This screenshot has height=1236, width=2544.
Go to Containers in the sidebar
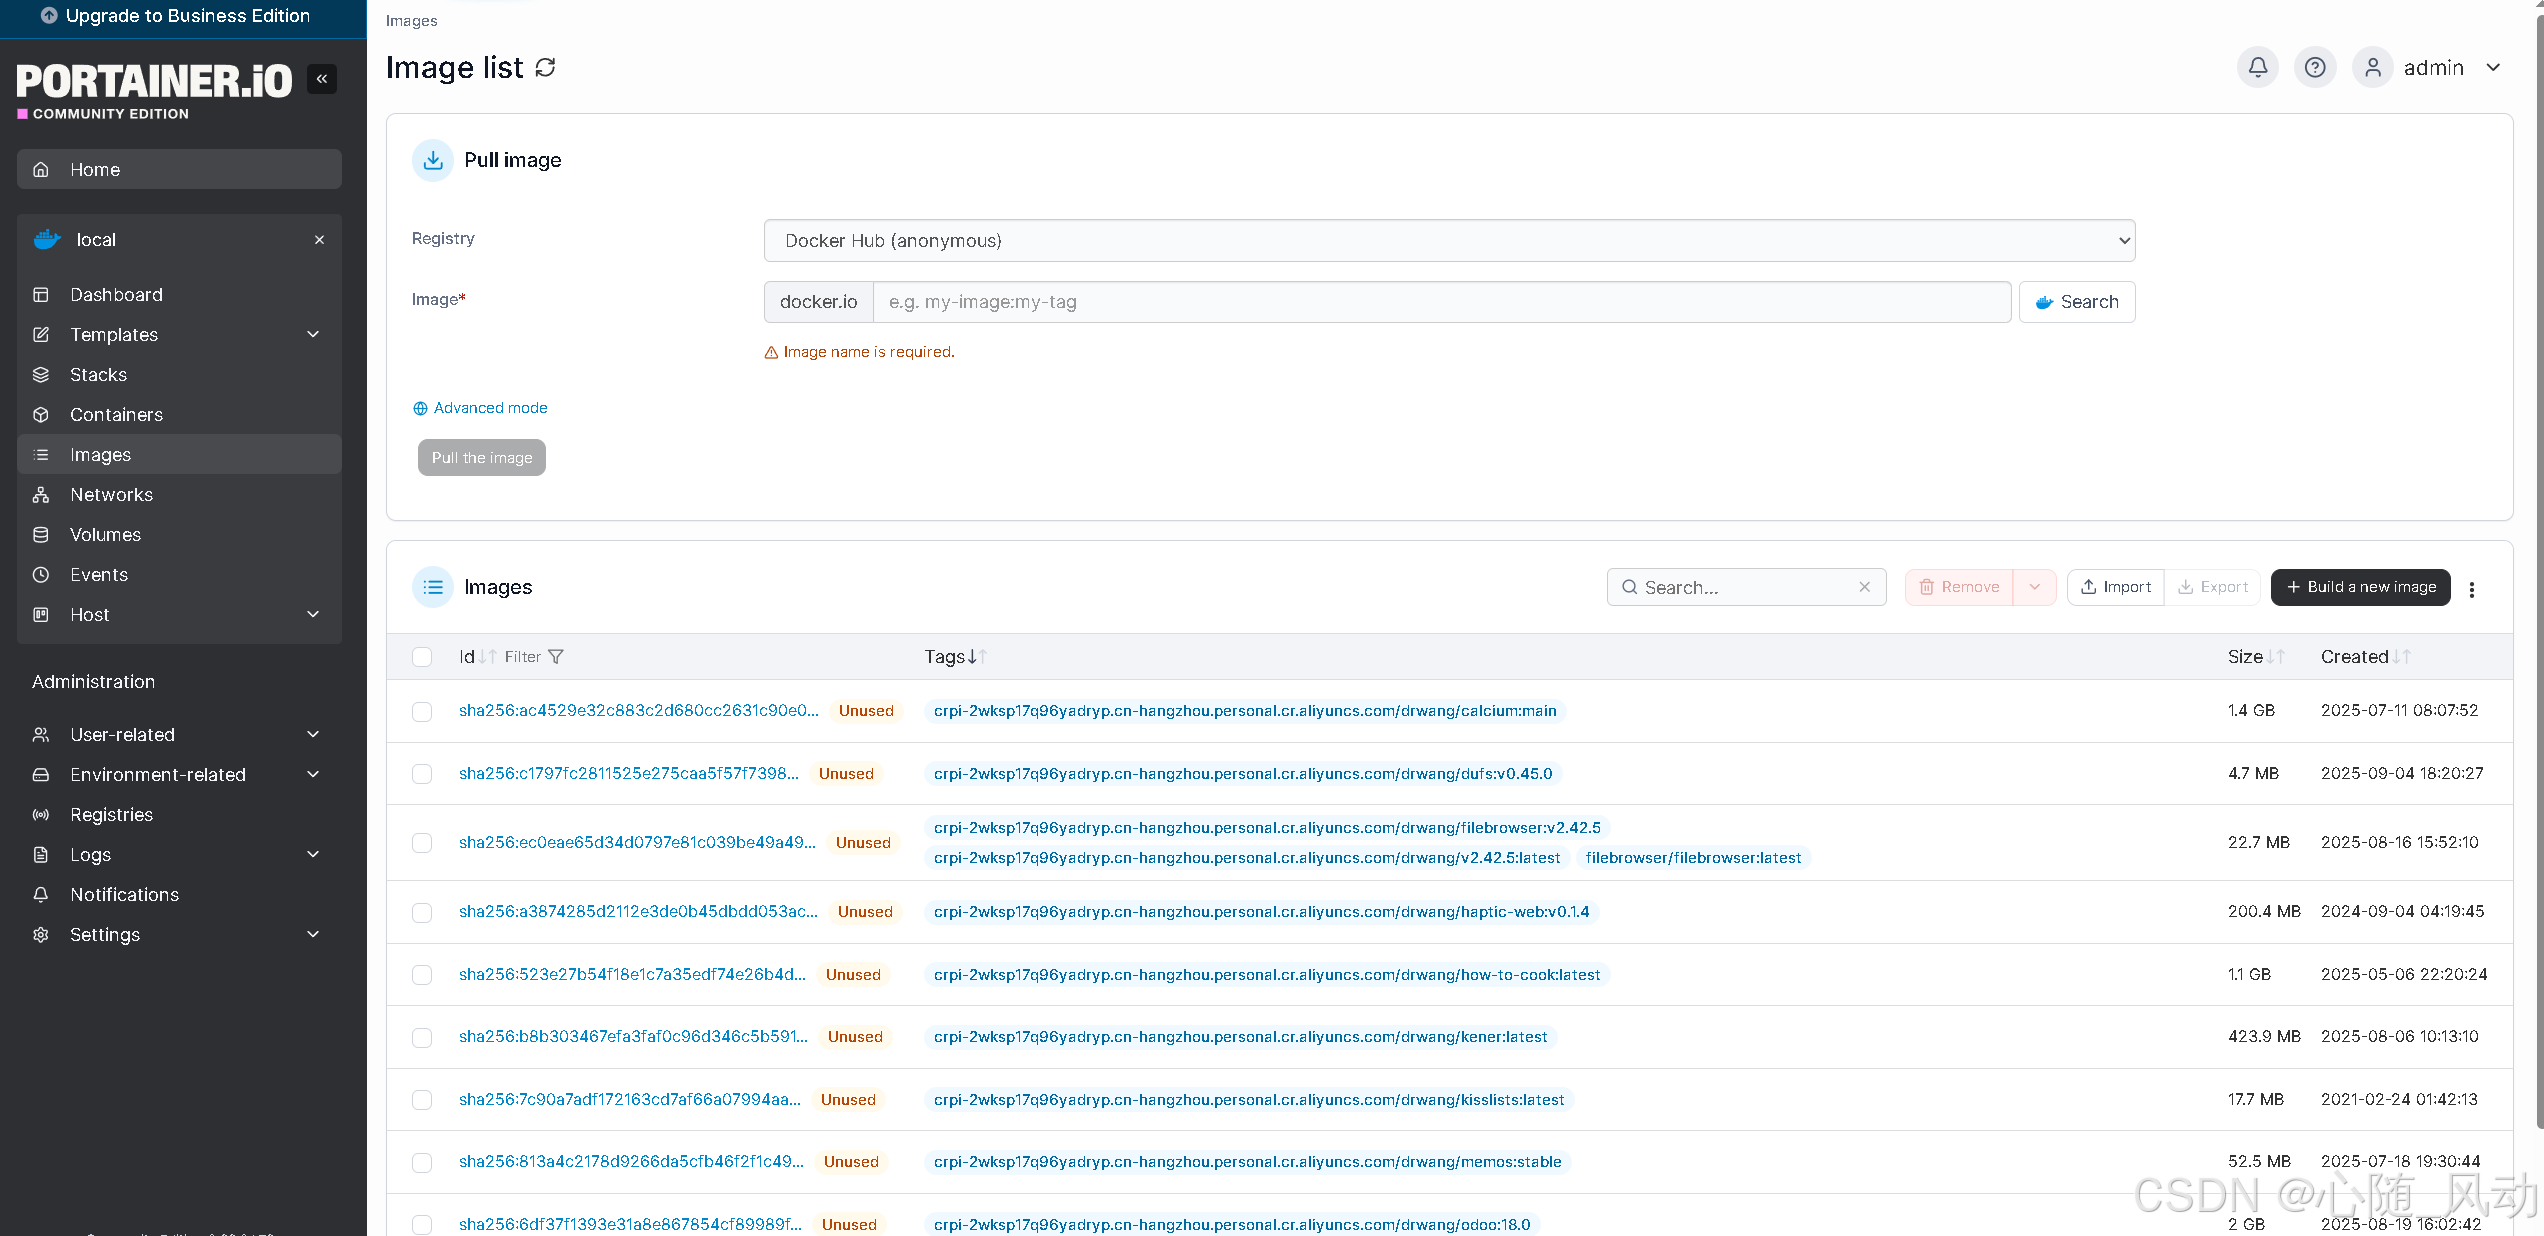pyautogui.click(x=116, y=414)
